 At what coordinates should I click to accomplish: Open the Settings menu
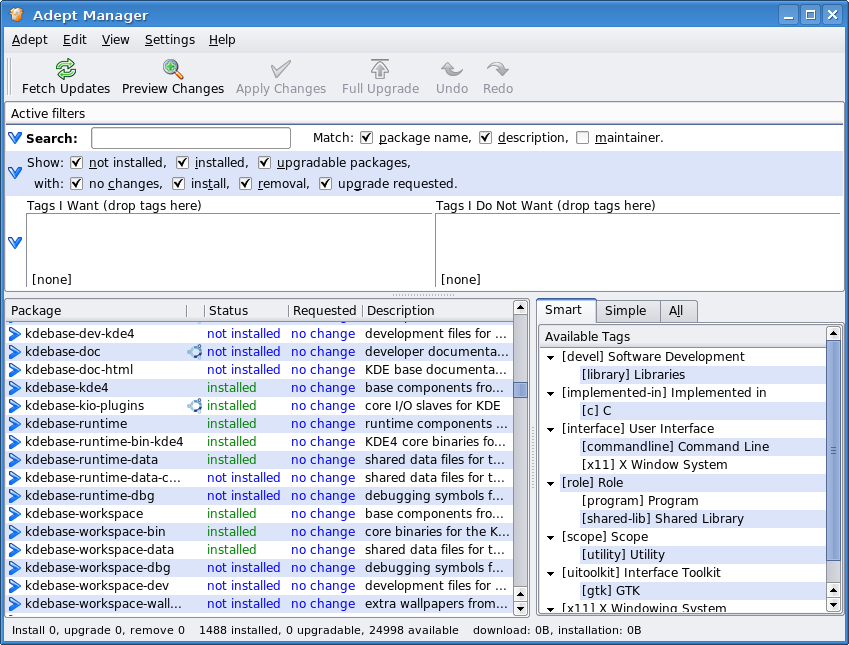tap(169, 39)
